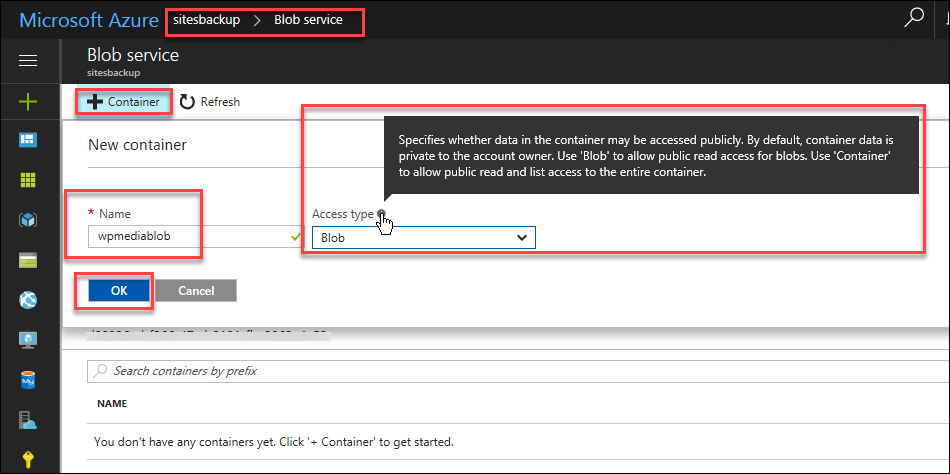Click the NAME column header
Viewport: 950px width, 474px height.
111,403
